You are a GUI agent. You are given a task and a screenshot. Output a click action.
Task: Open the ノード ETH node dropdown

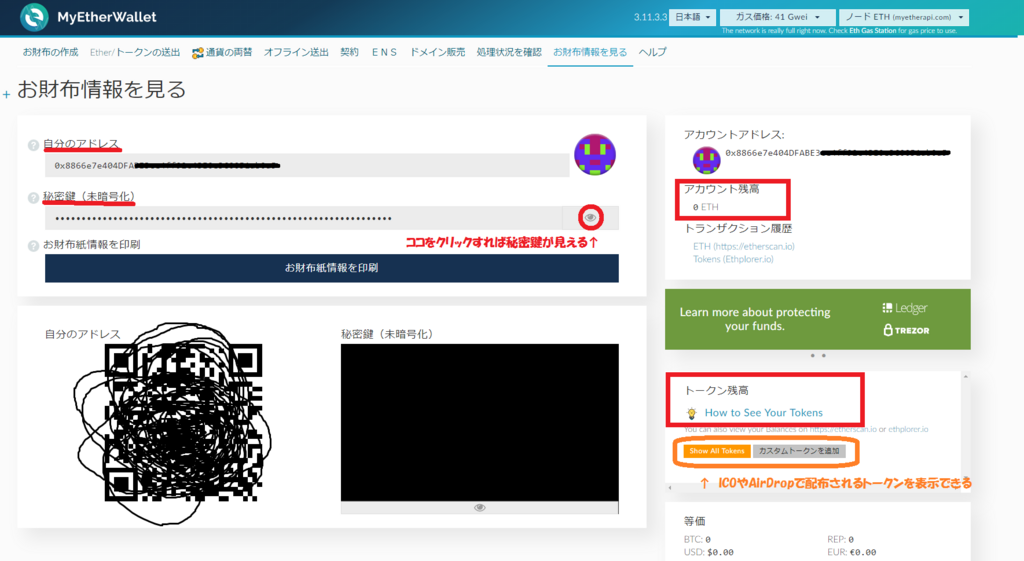pyautogui.click(x=904, y=17)
